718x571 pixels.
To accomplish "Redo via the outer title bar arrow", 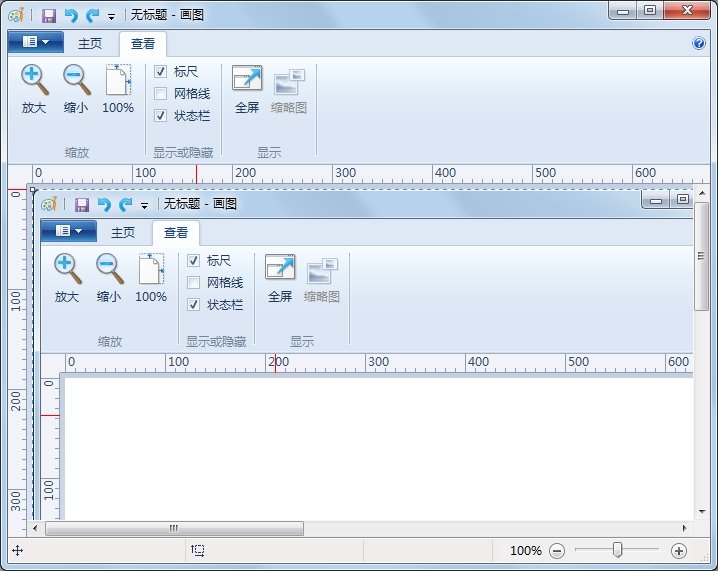I will [x=93, y=16].
